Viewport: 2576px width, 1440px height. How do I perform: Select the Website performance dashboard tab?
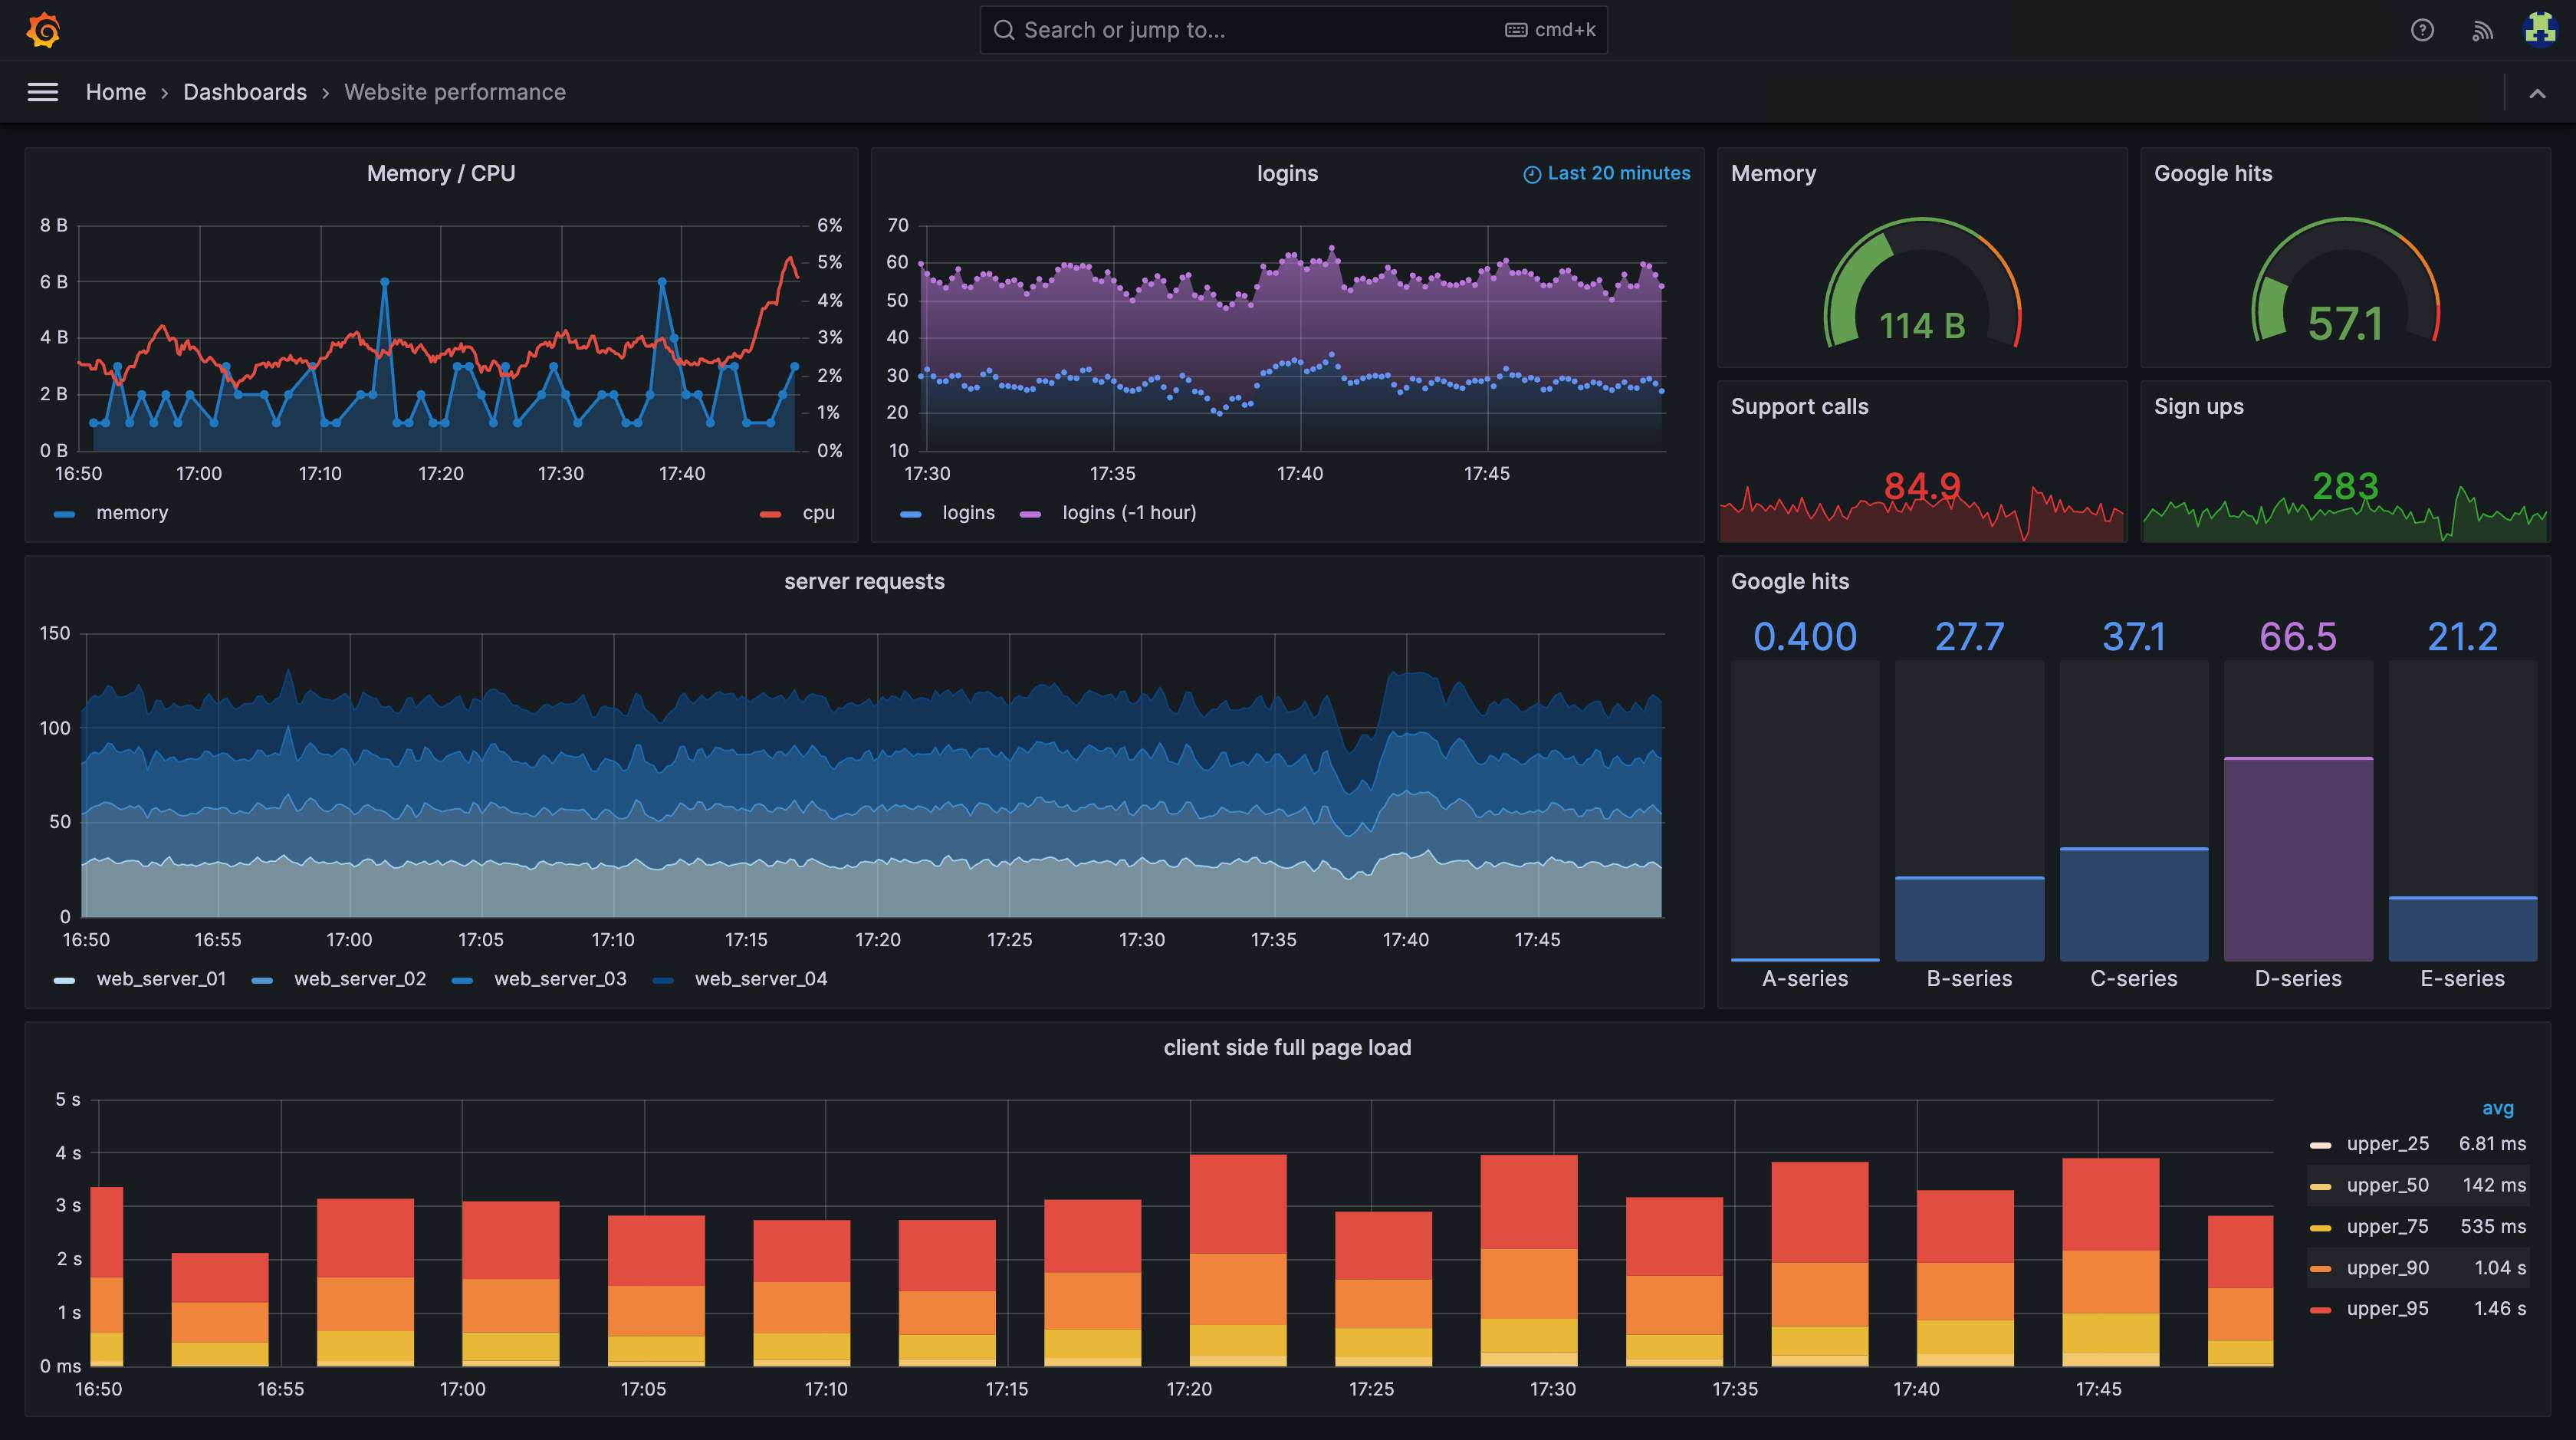pos(455,90)
